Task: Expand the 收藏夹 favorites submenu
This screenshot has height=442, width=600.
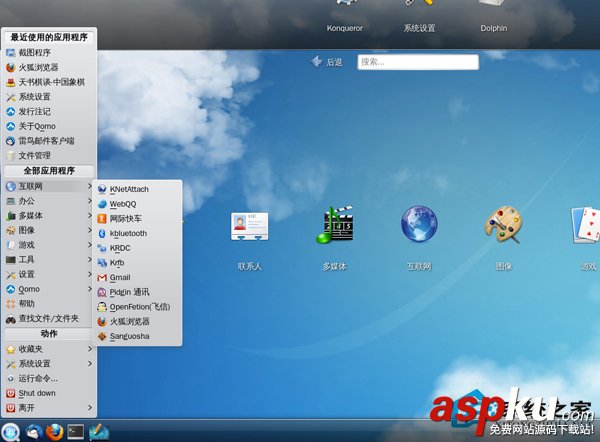Action: click(x=49, y=349)
